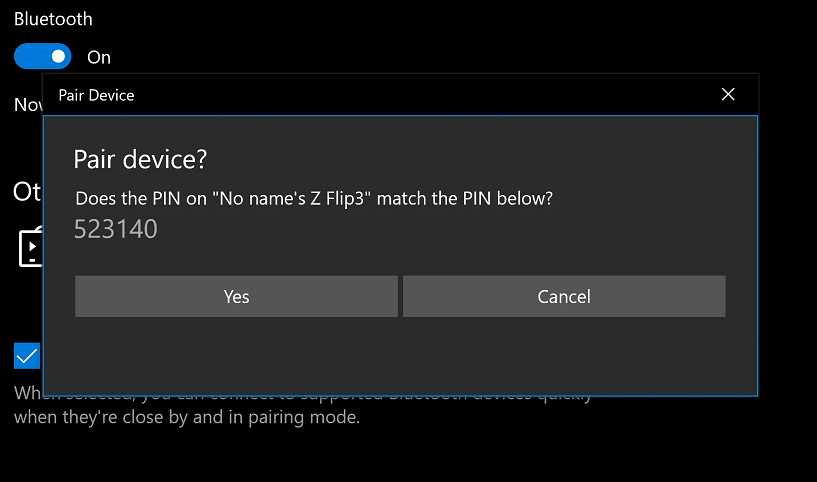Click the "Now" discoverable text behind dialog

28,105
